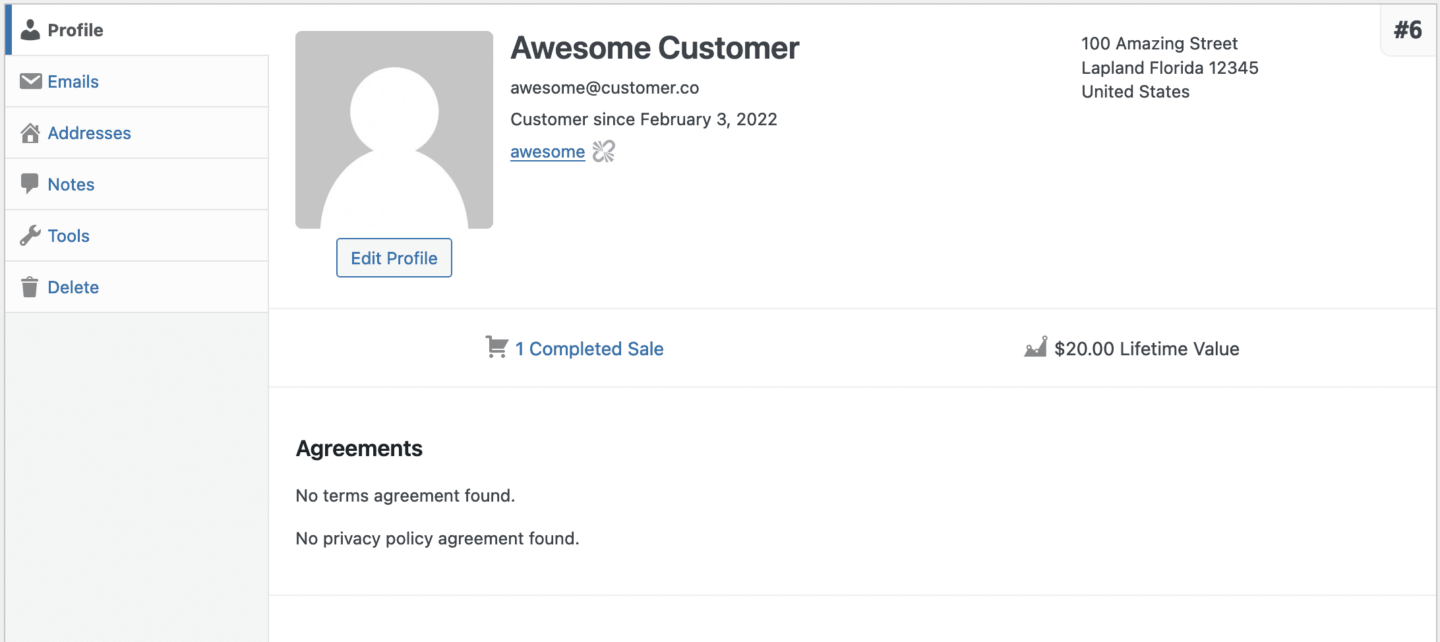Open the Delete section
Screen dimensions: 1440x642
[72, 286]
